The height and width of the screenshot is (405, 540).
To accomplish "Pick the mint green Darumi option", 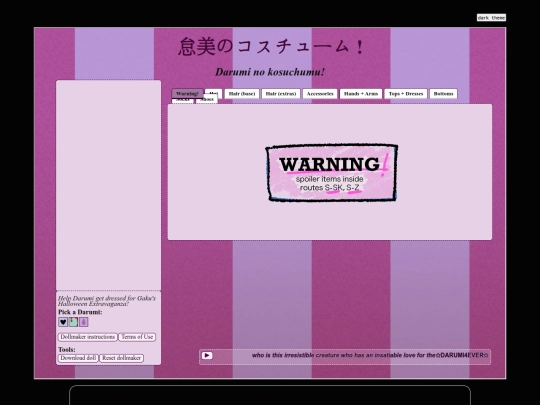I will (73, 322).
